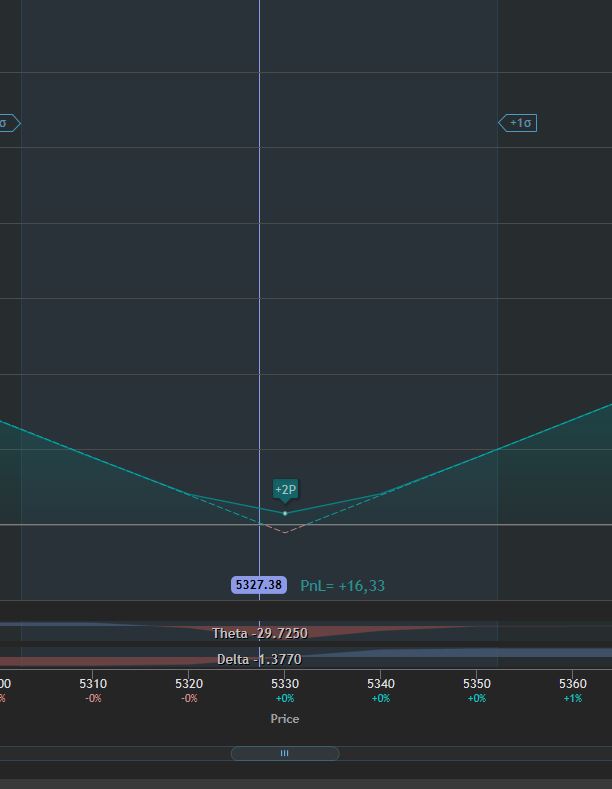Click the Theta -29.7250 value
612x789 pixels.
260,633
